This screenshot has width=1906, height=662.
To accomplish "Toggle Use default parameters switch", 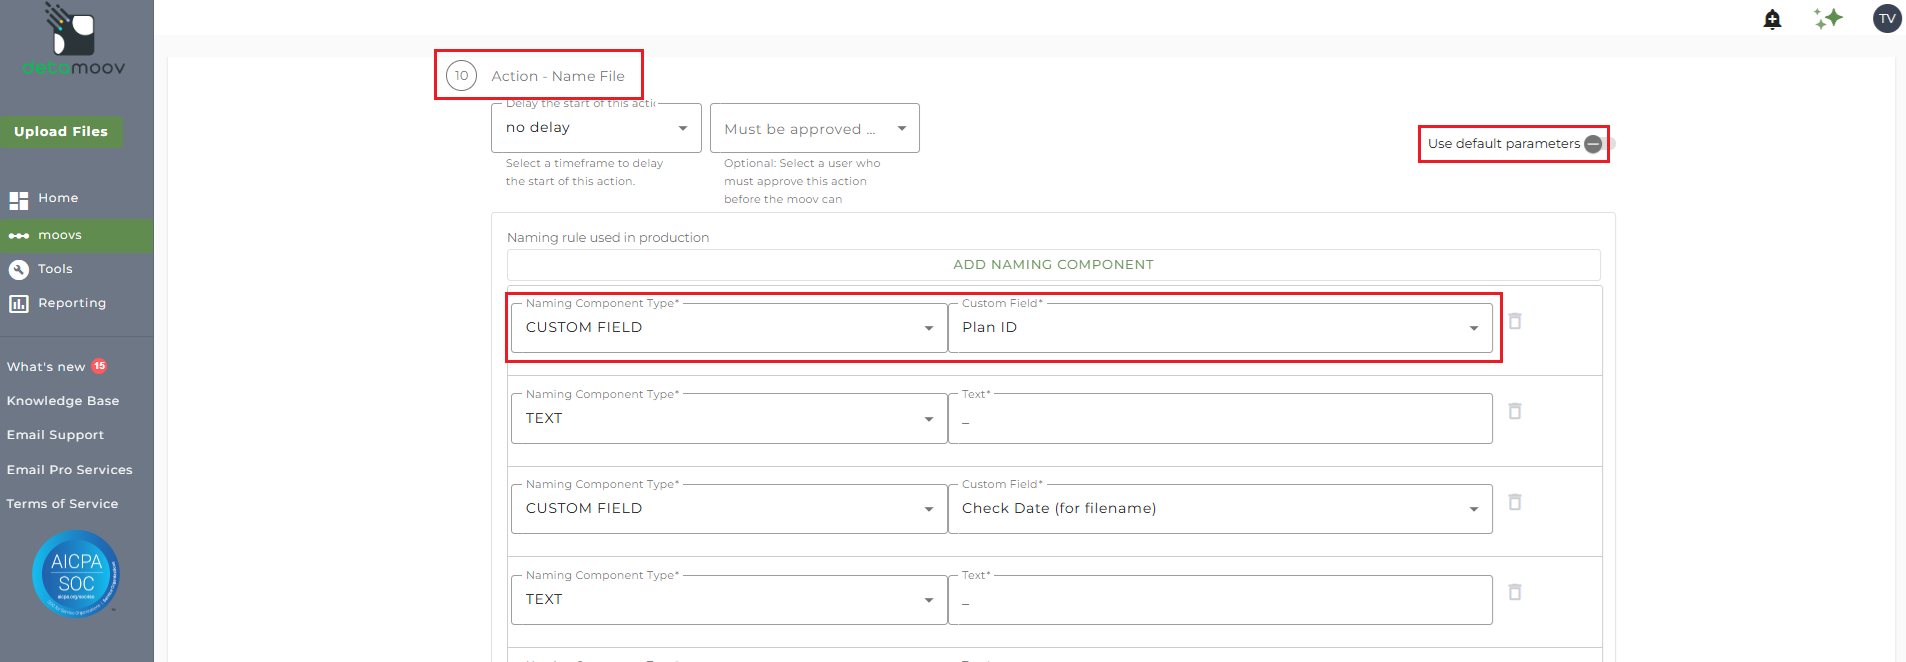I will [x=1598, y=144].
